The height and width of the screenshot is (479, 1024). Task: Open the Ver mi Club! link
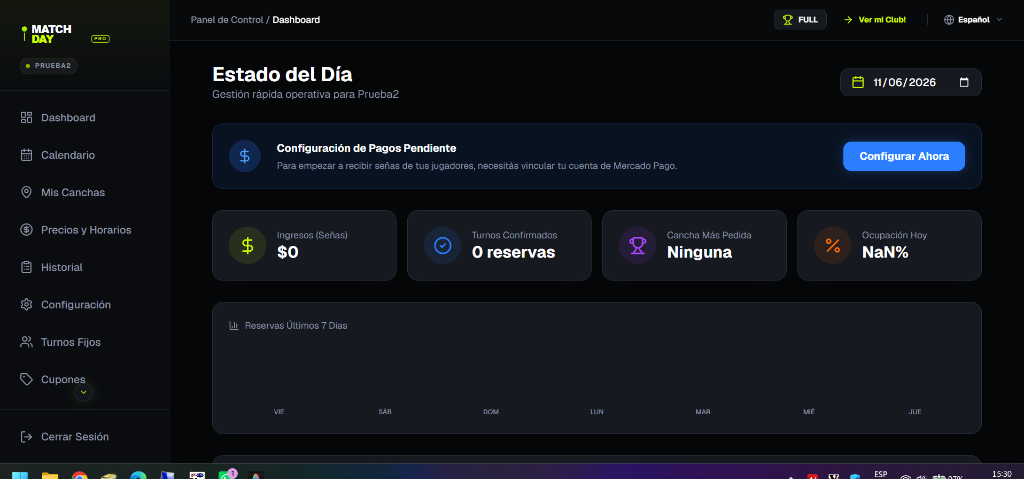pyautogui.click(x=875, y=20)
